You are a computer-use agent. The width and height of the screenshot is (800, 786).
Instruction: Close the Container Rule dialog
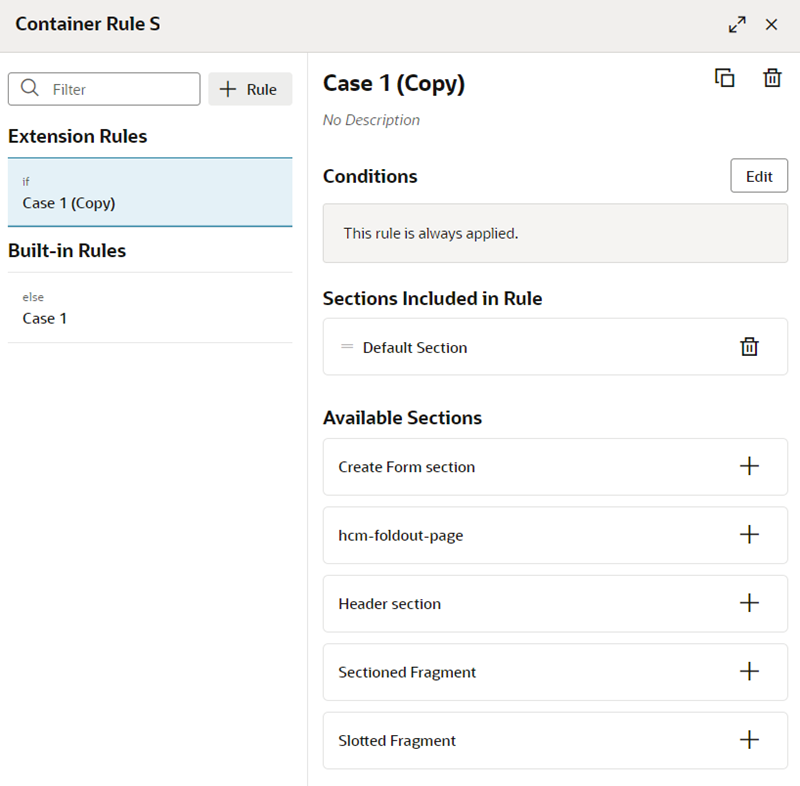(x=771, y=24)
